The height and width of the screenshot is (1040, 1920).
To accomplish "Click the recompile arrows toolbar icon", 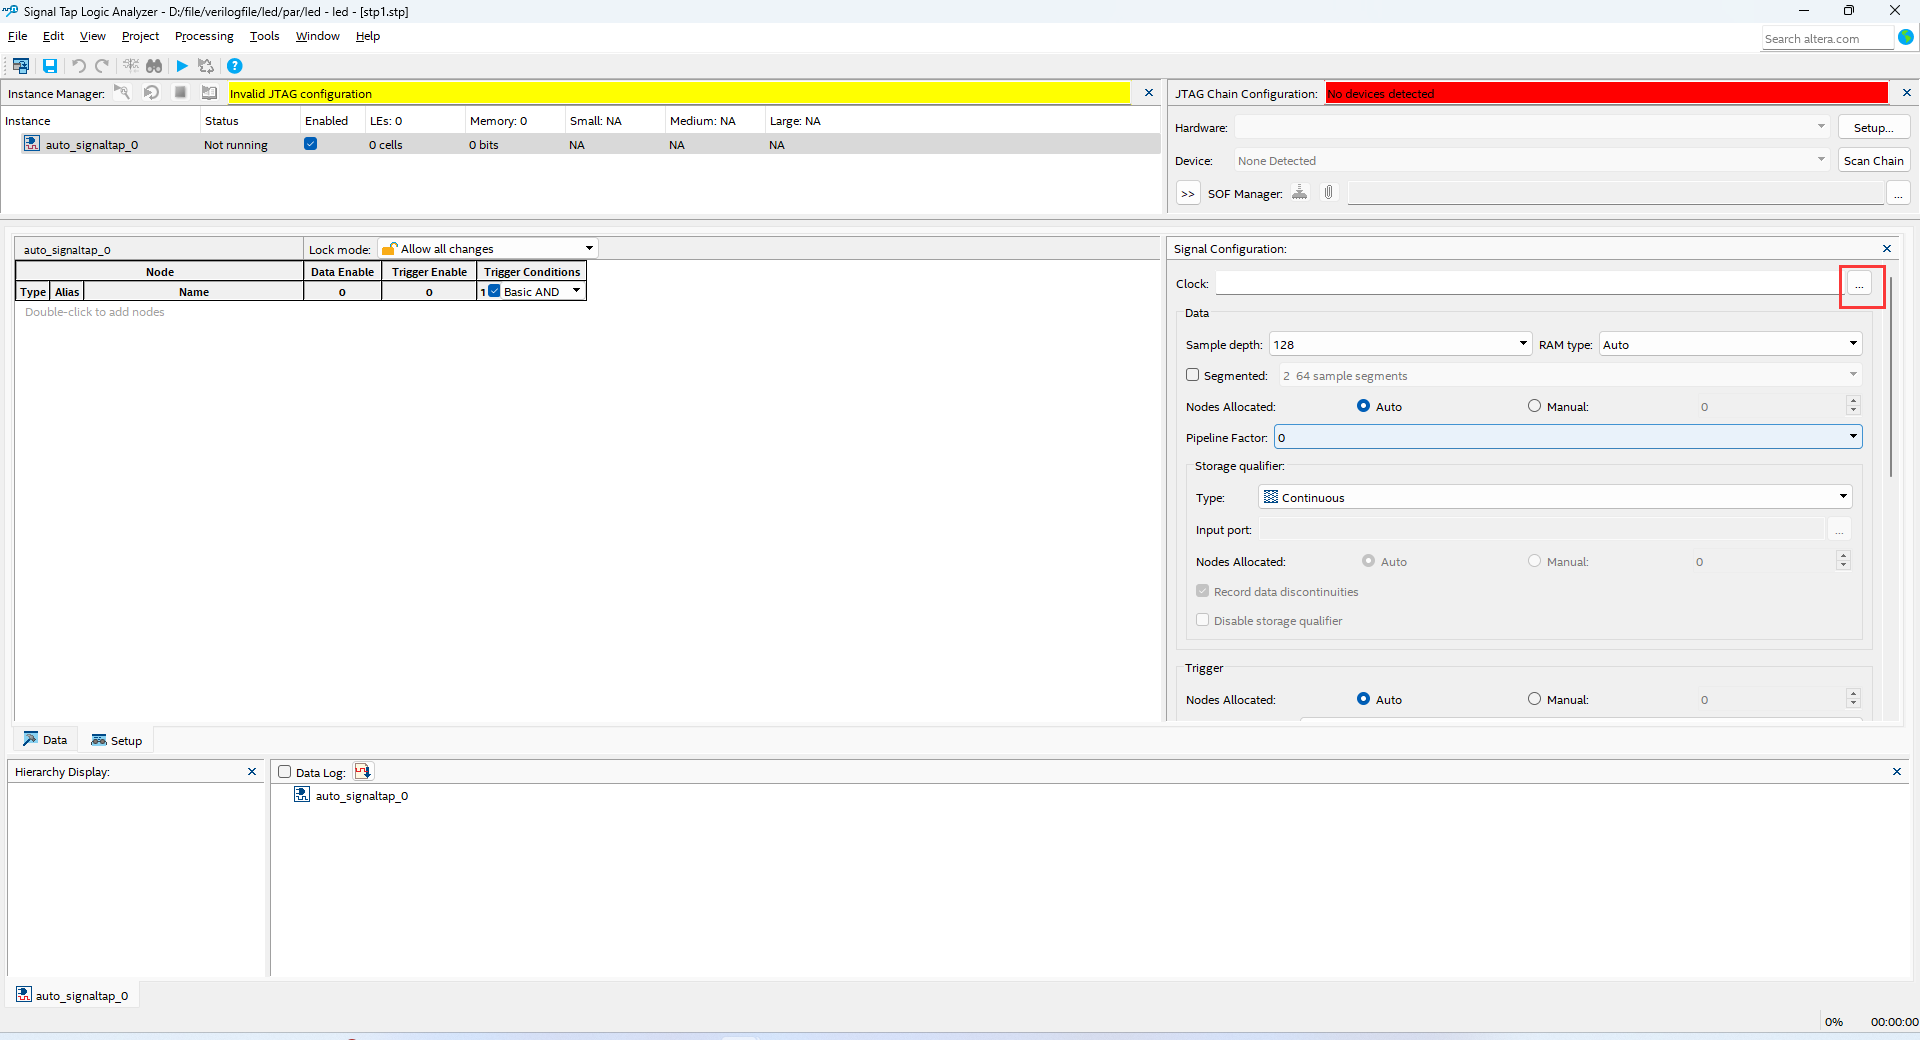I will [206, 66].
